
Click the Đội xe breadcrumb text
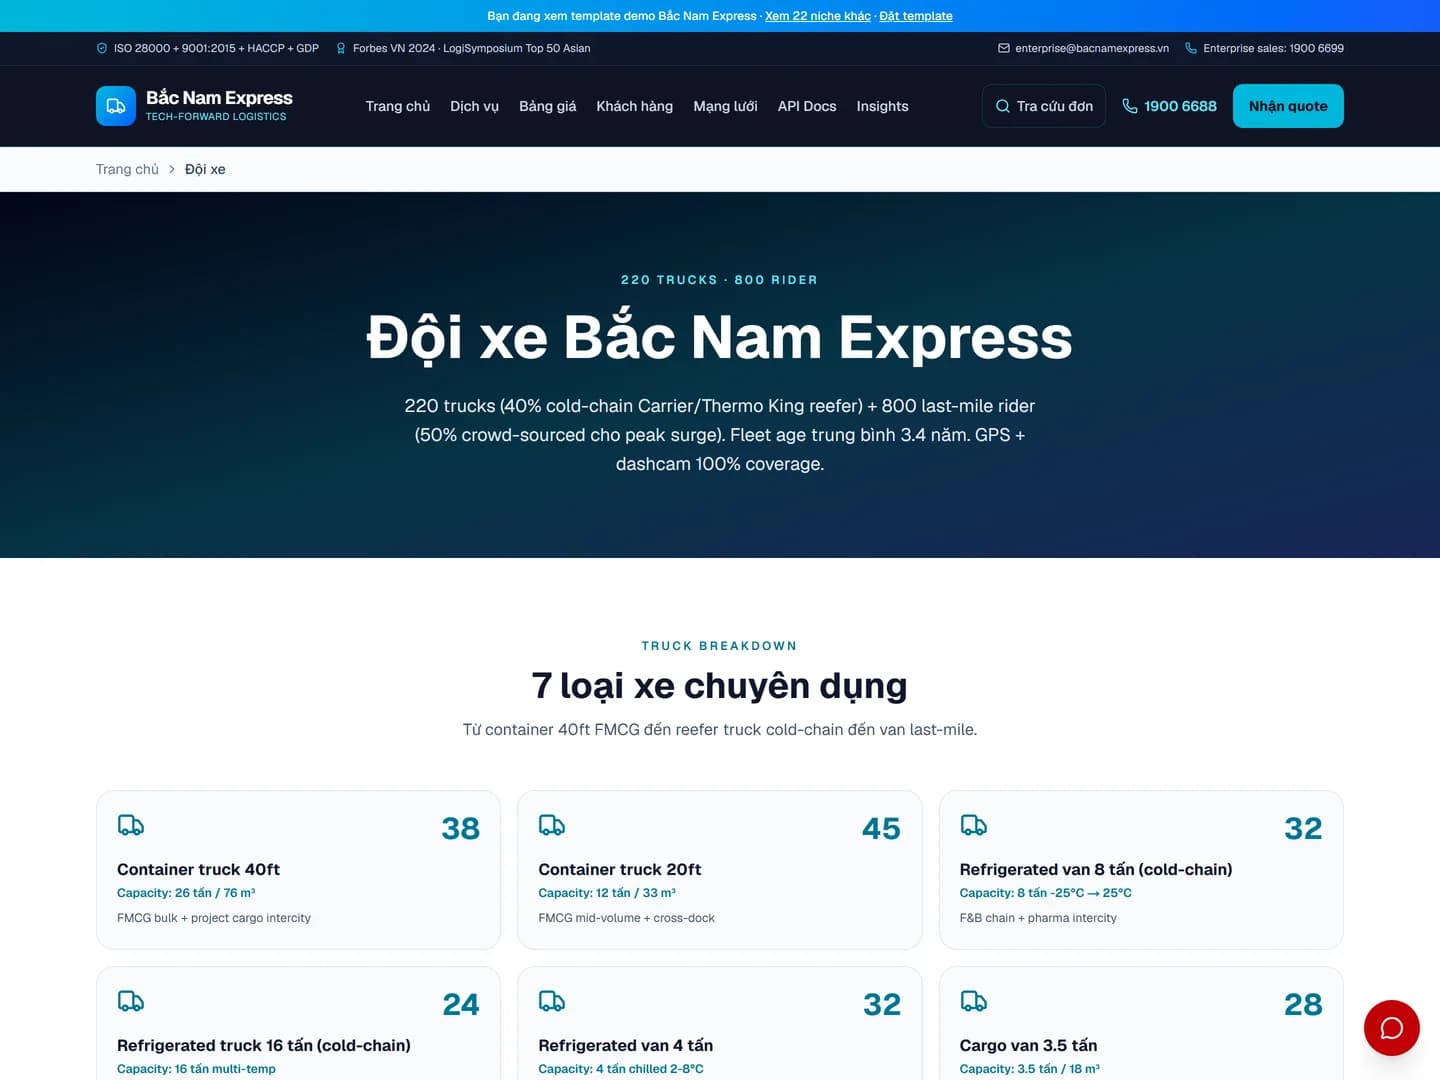205,169
